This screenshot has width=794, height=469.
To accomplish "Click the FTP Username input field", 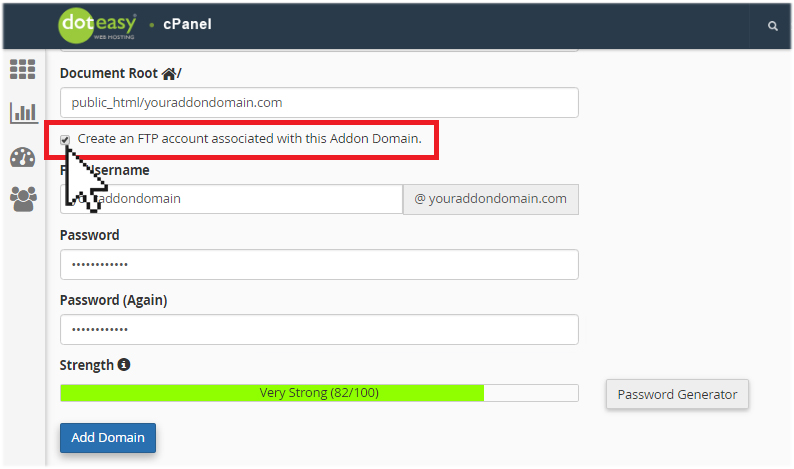I will 231,199.
